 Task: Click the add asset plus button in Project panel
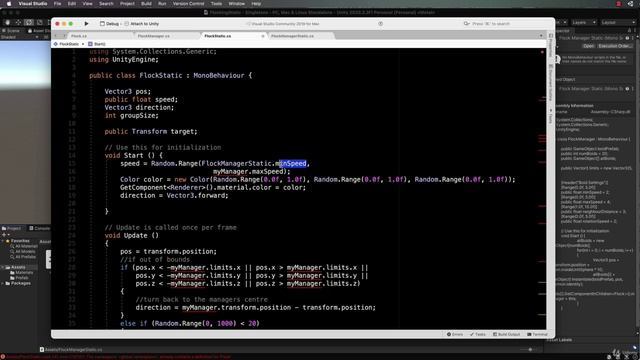[4, 235]
